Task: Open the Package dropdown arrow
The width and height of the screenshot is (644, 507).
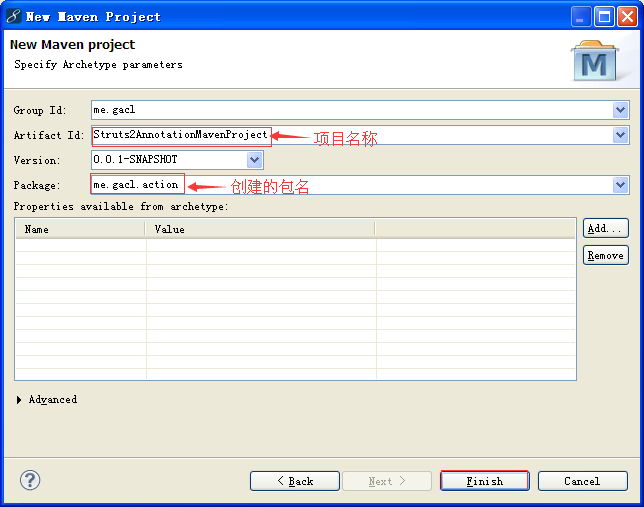Action: 620,185
